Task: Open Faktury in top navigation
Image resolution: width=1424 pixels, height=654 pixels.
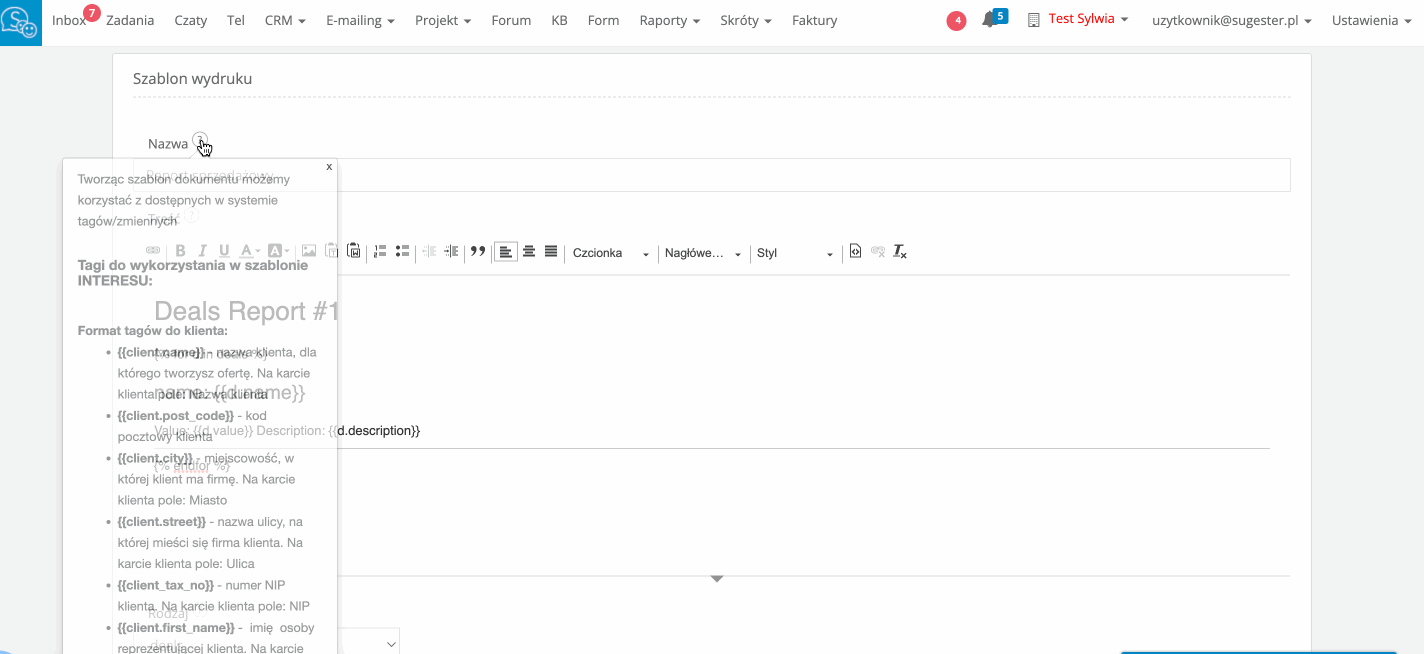Action: click(x=814, y=20)
